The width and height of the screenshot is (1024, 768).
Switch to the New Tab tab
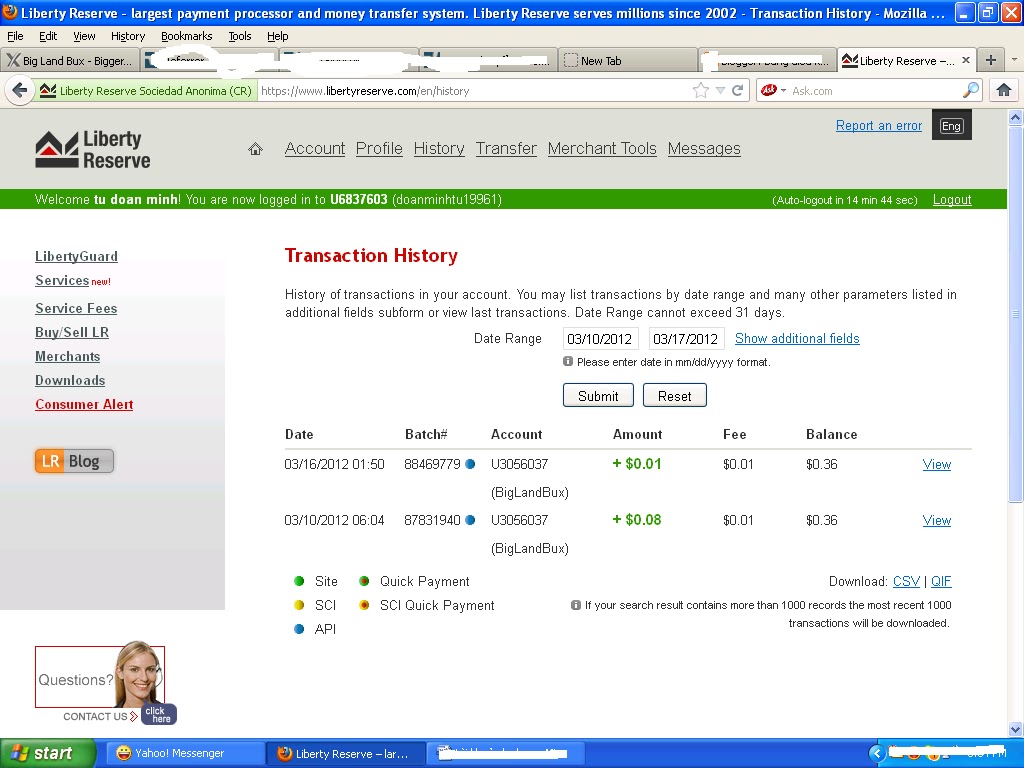coord(627,60)
